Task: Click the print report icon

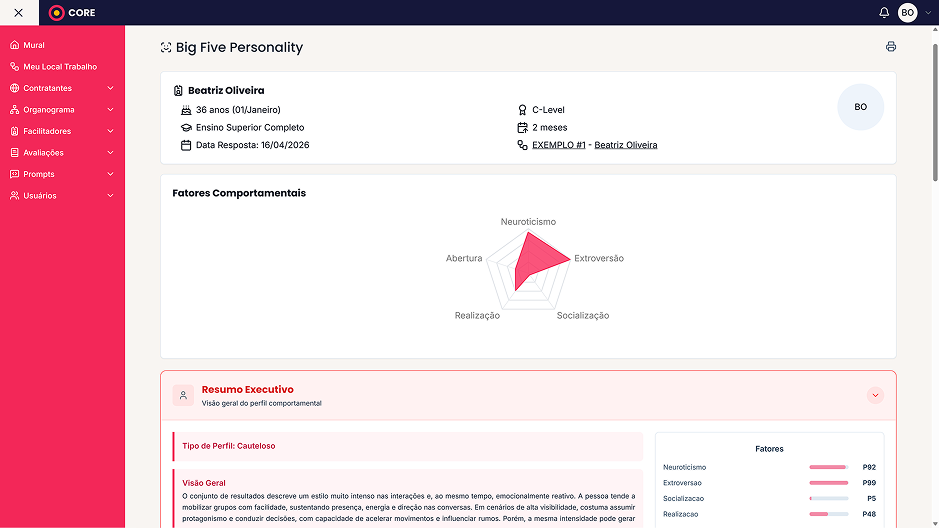Action: [x=890, y=47]
